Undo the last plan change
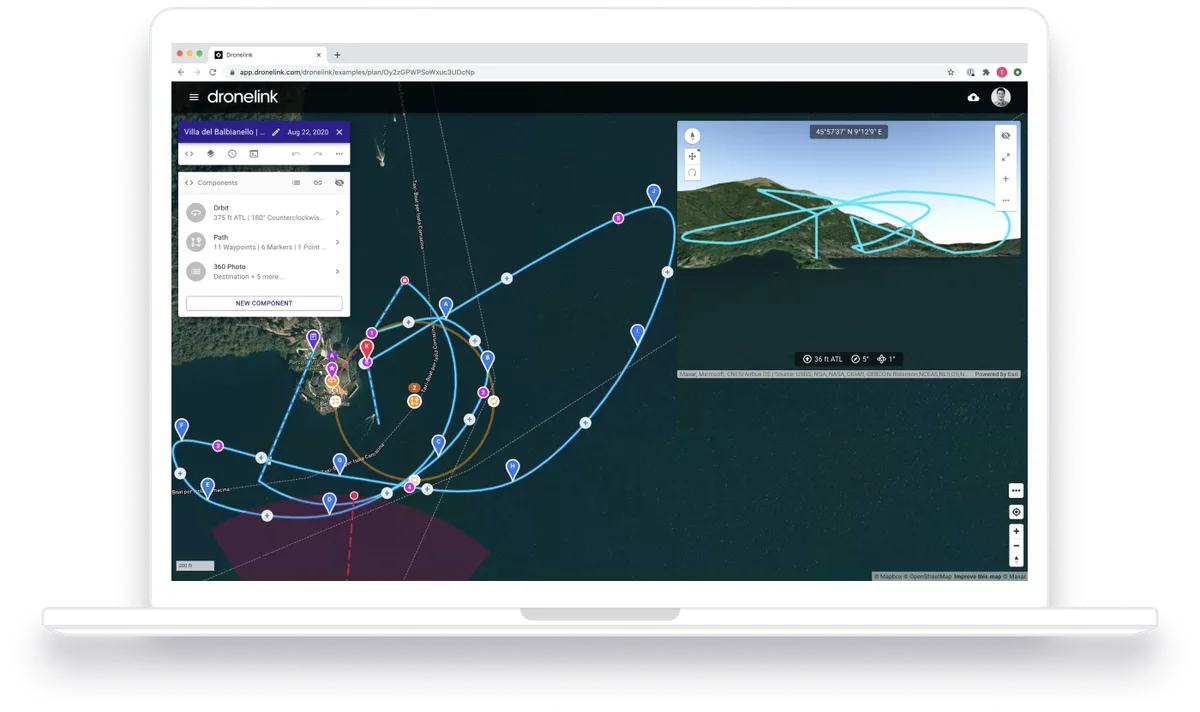The width and height of the screenshot is (1200, 712). [x=296, y=154]
